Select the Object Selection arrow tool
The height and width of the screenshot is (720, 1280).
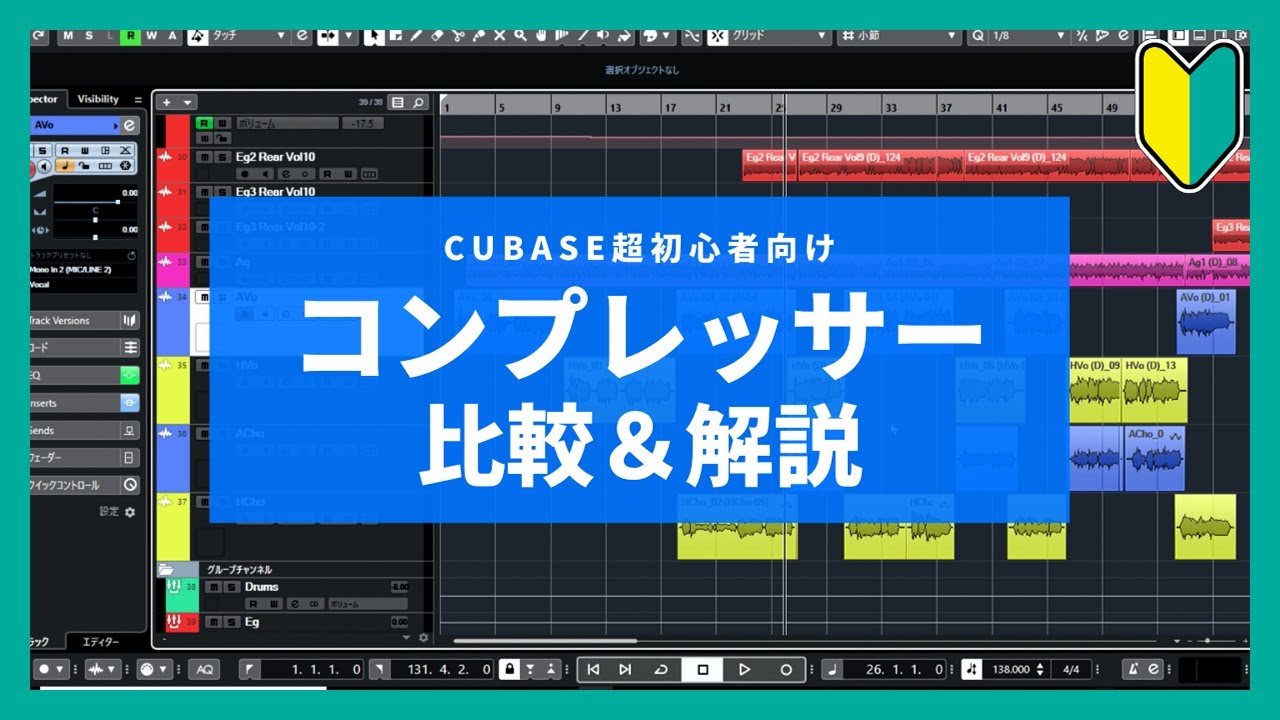pyautogui.click(x=374, y=36)
